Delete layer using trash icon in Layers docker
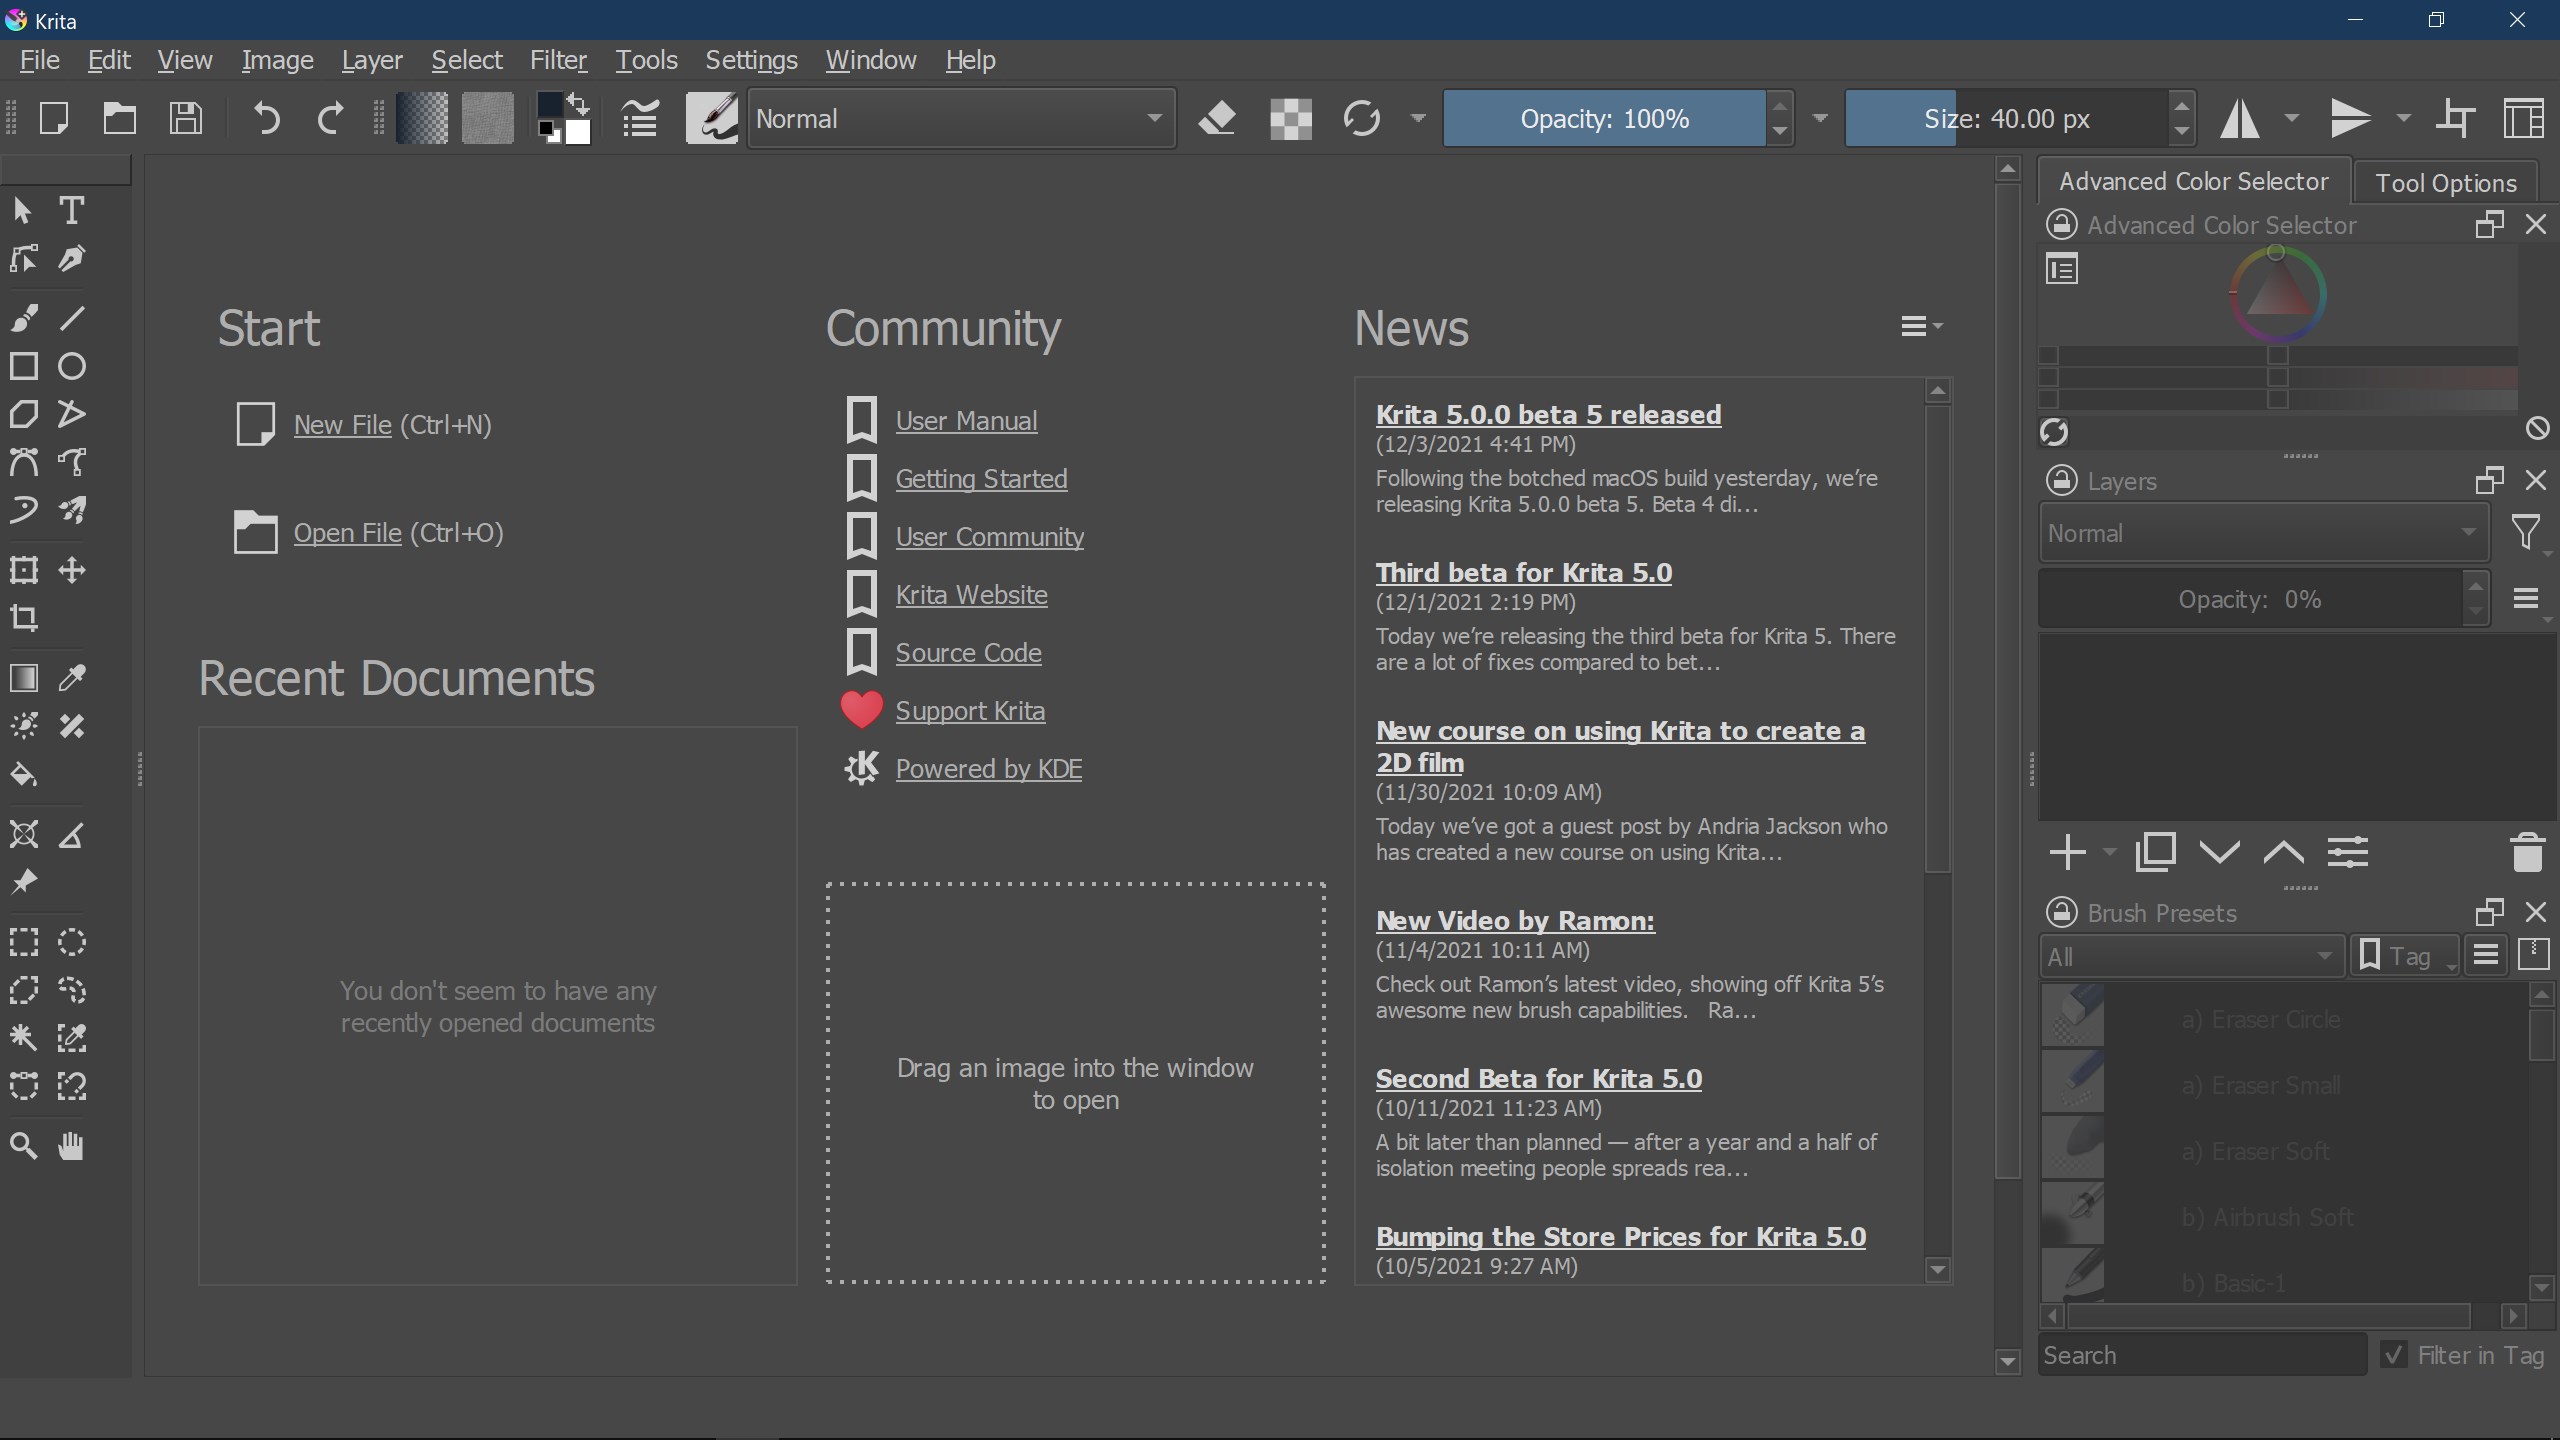 coord(2529,852)
